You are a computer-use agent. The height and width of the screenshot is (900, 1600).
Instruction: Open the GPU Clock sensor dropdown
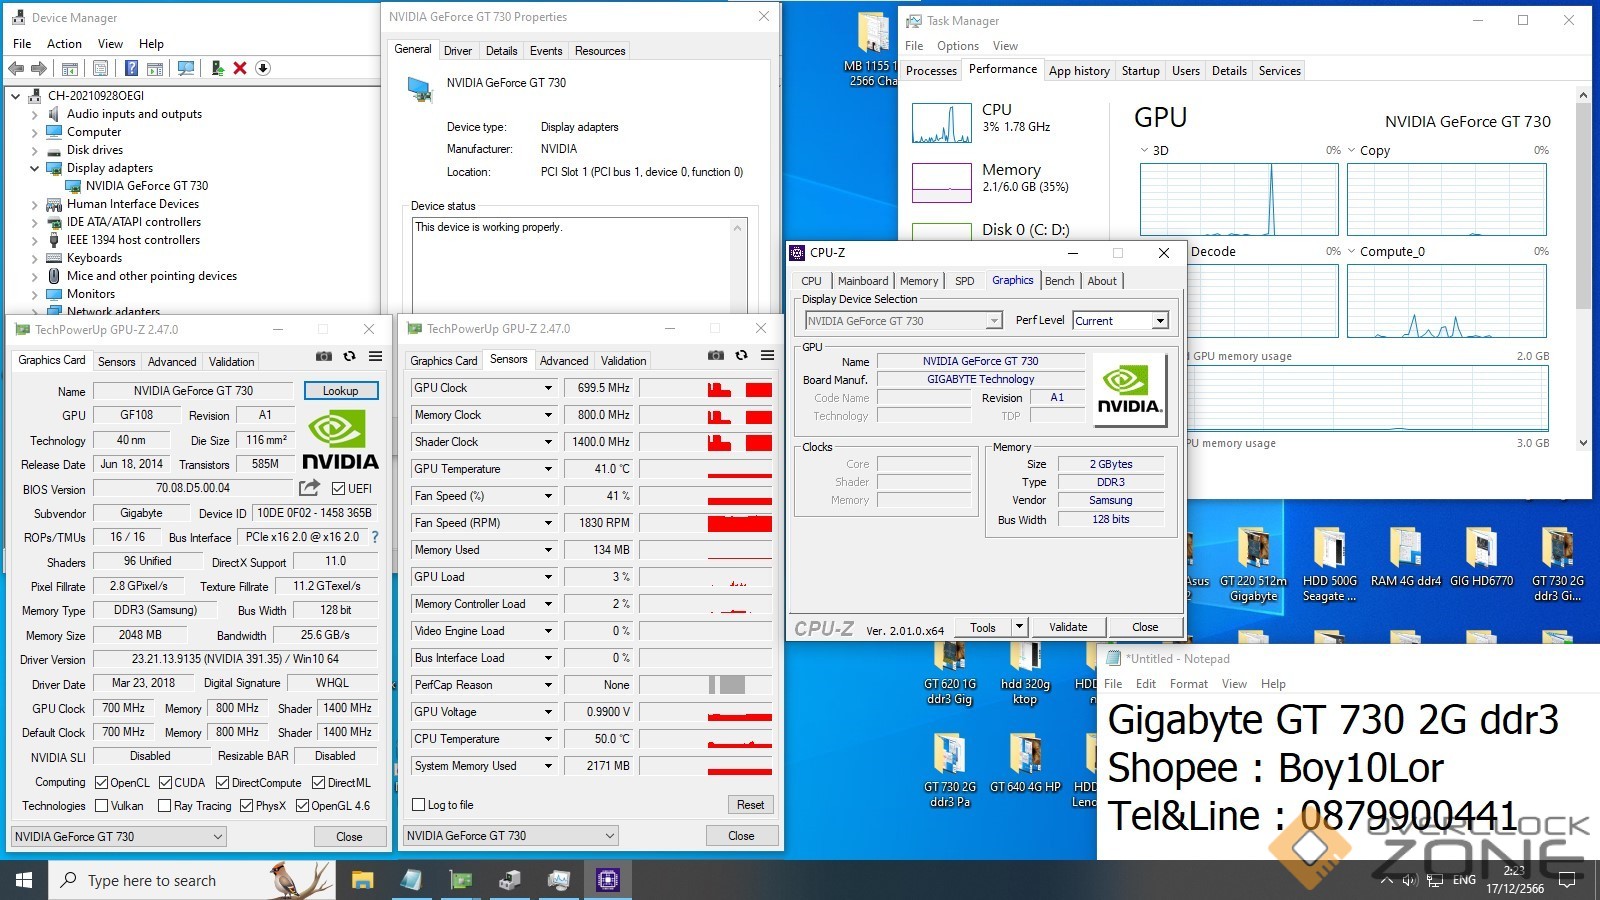click(548, 388)
